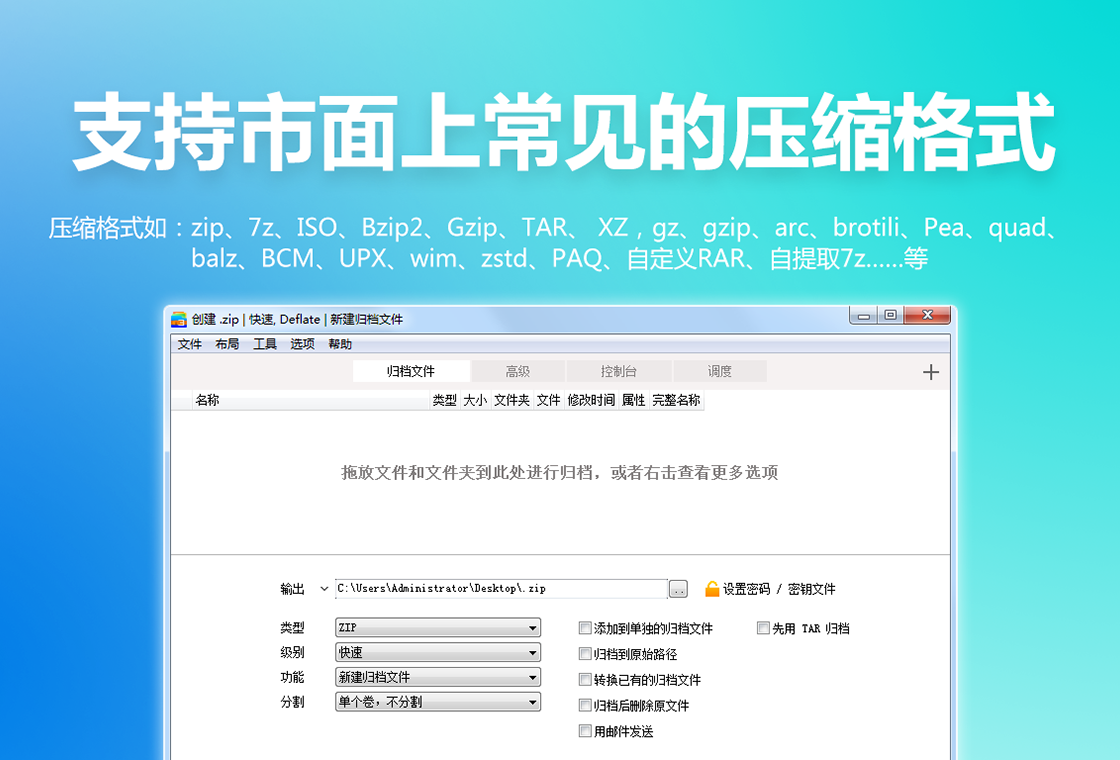Open the 工具 menu
The height and width of the screenshot is (760, 1120).
pos(264,344)
